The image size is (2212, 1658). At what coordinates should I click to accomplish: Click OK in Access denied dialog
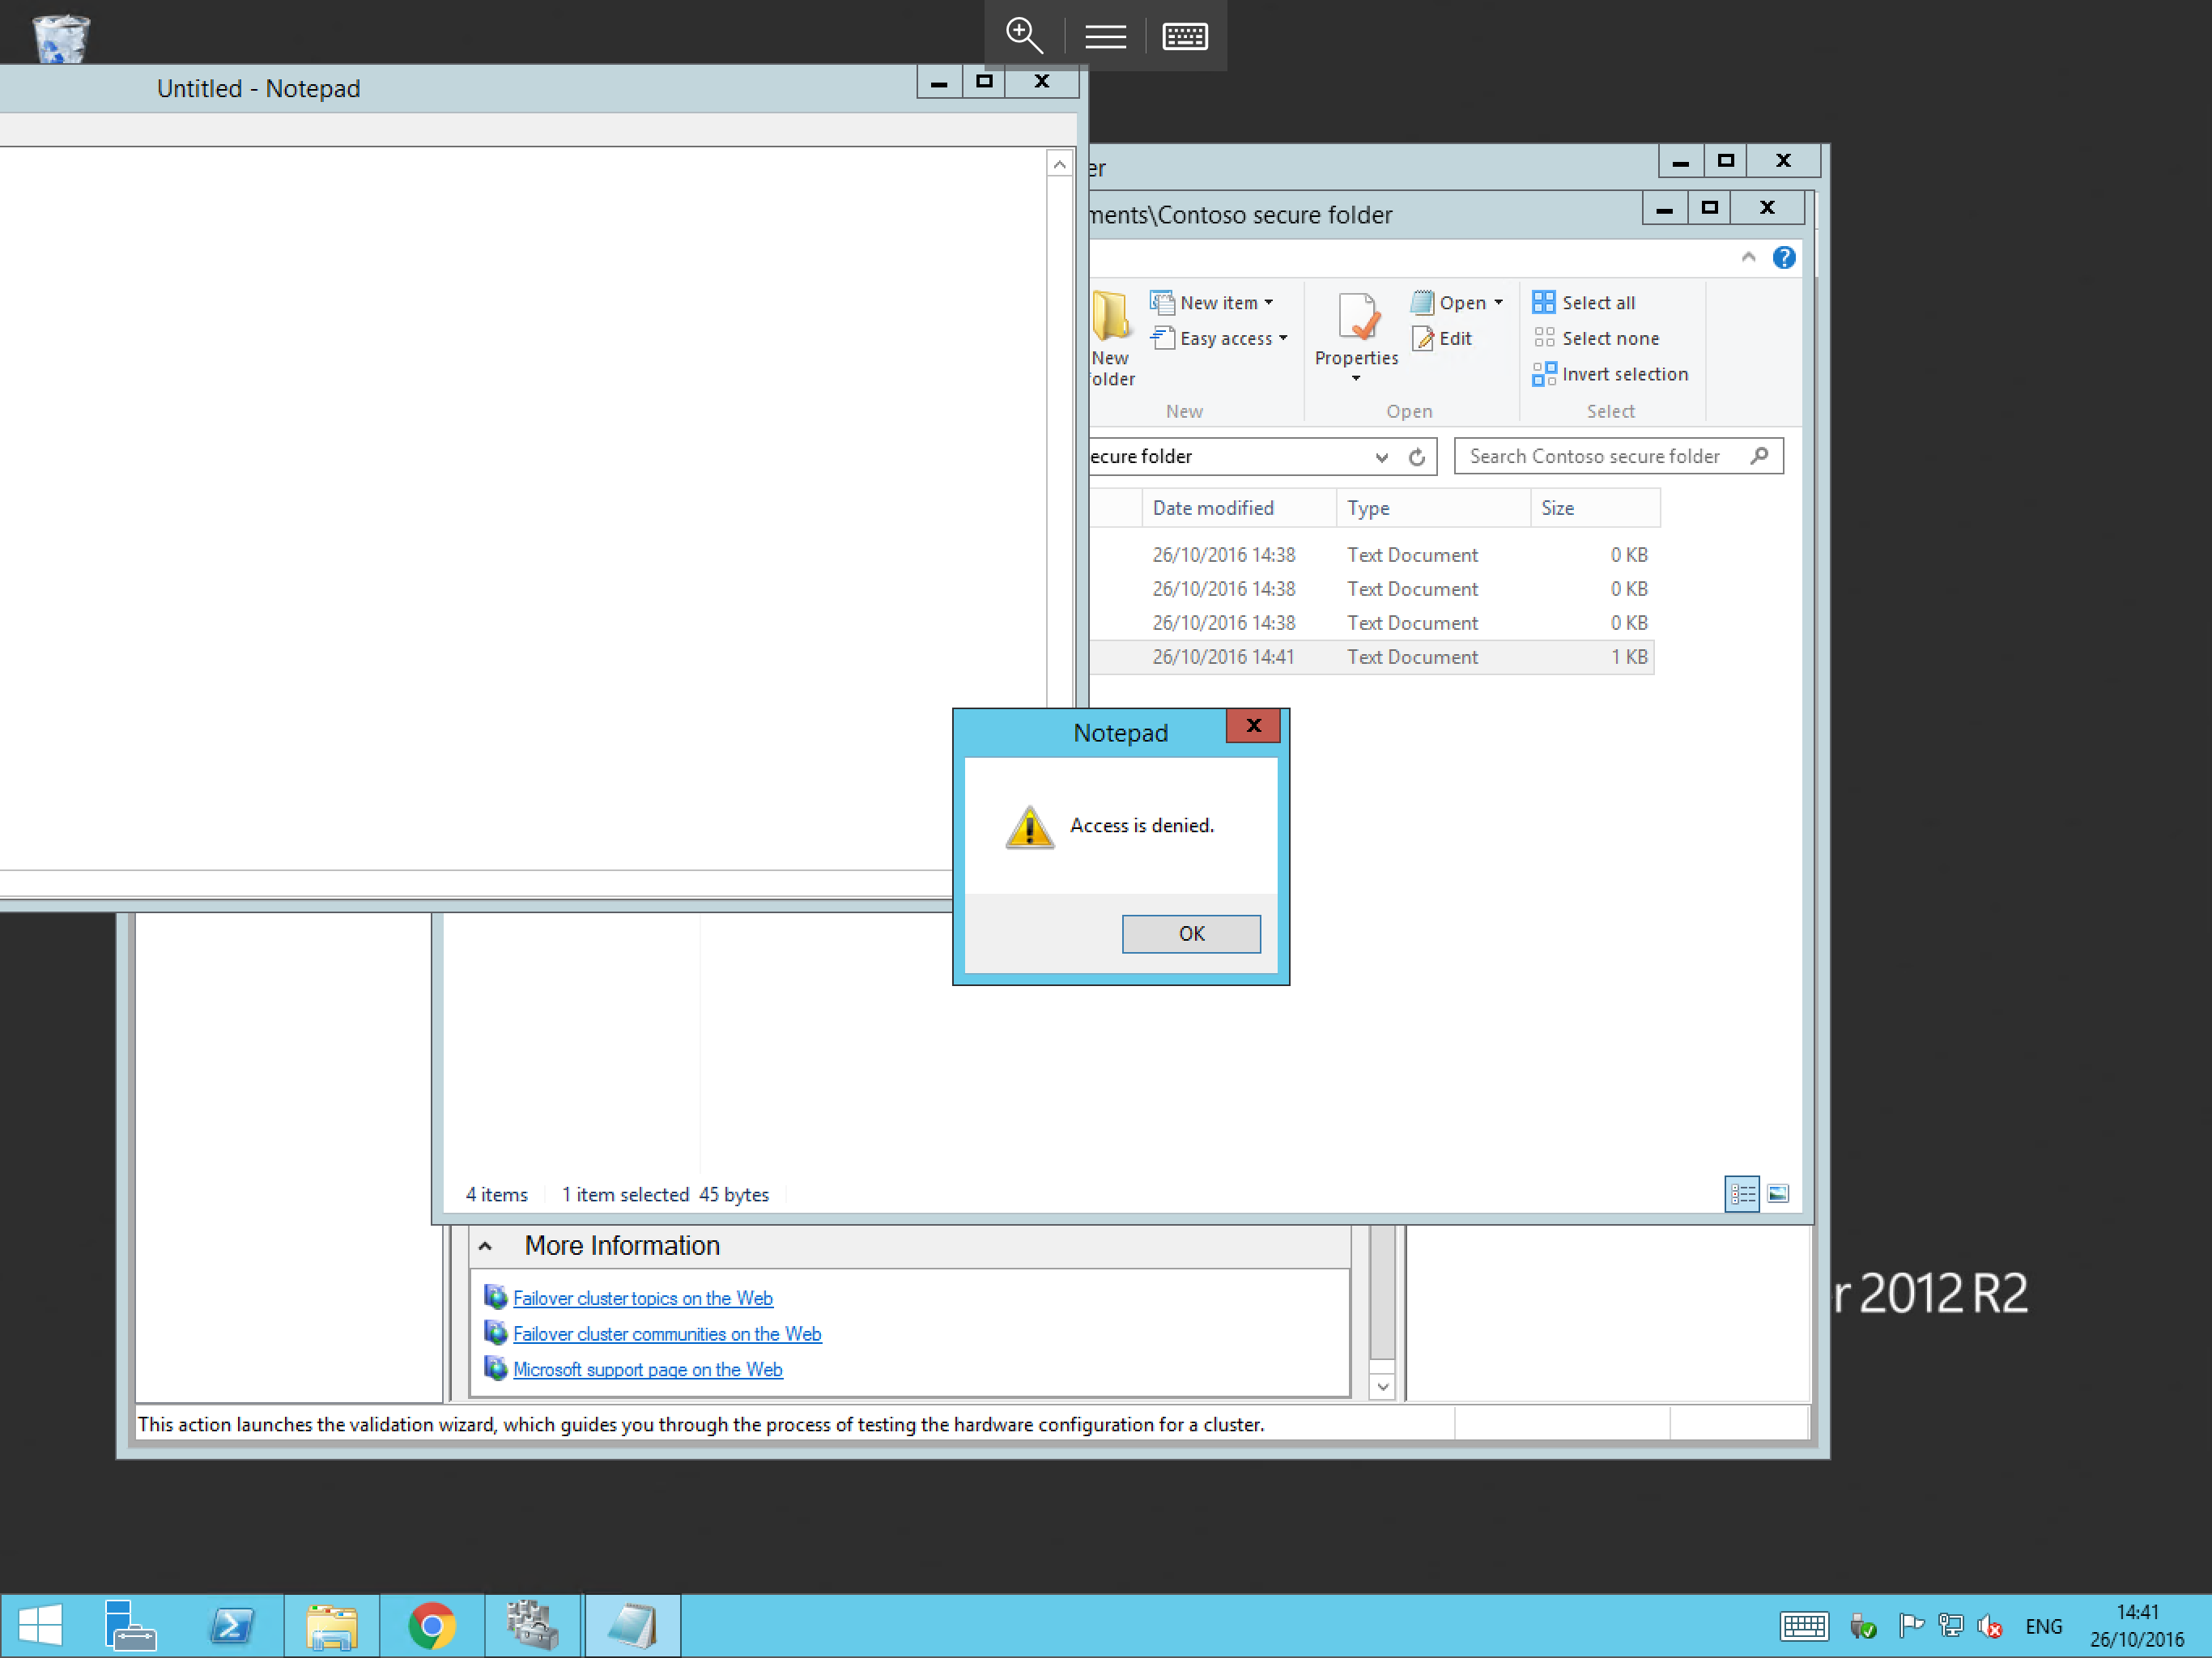[x=1190, y=933]
